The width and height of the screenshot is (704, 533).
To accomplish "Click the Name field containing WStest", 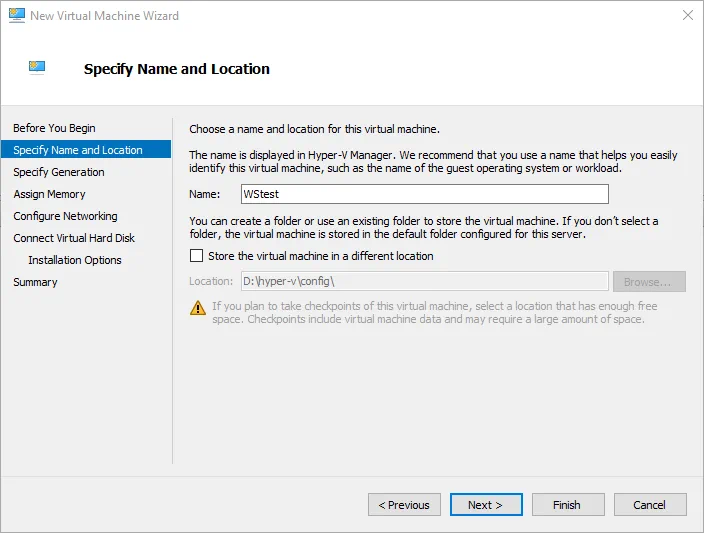I will click(425, 194).
